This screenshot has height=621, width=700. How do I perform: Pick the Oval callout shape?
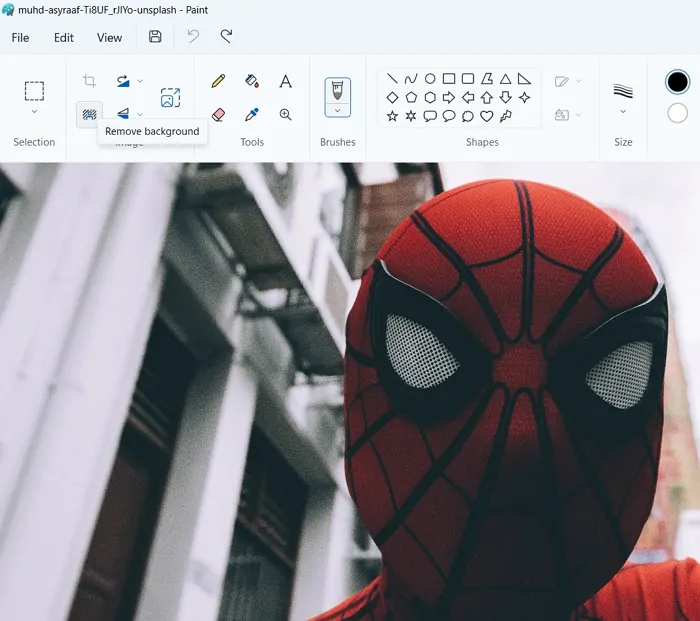click(449, 117)
